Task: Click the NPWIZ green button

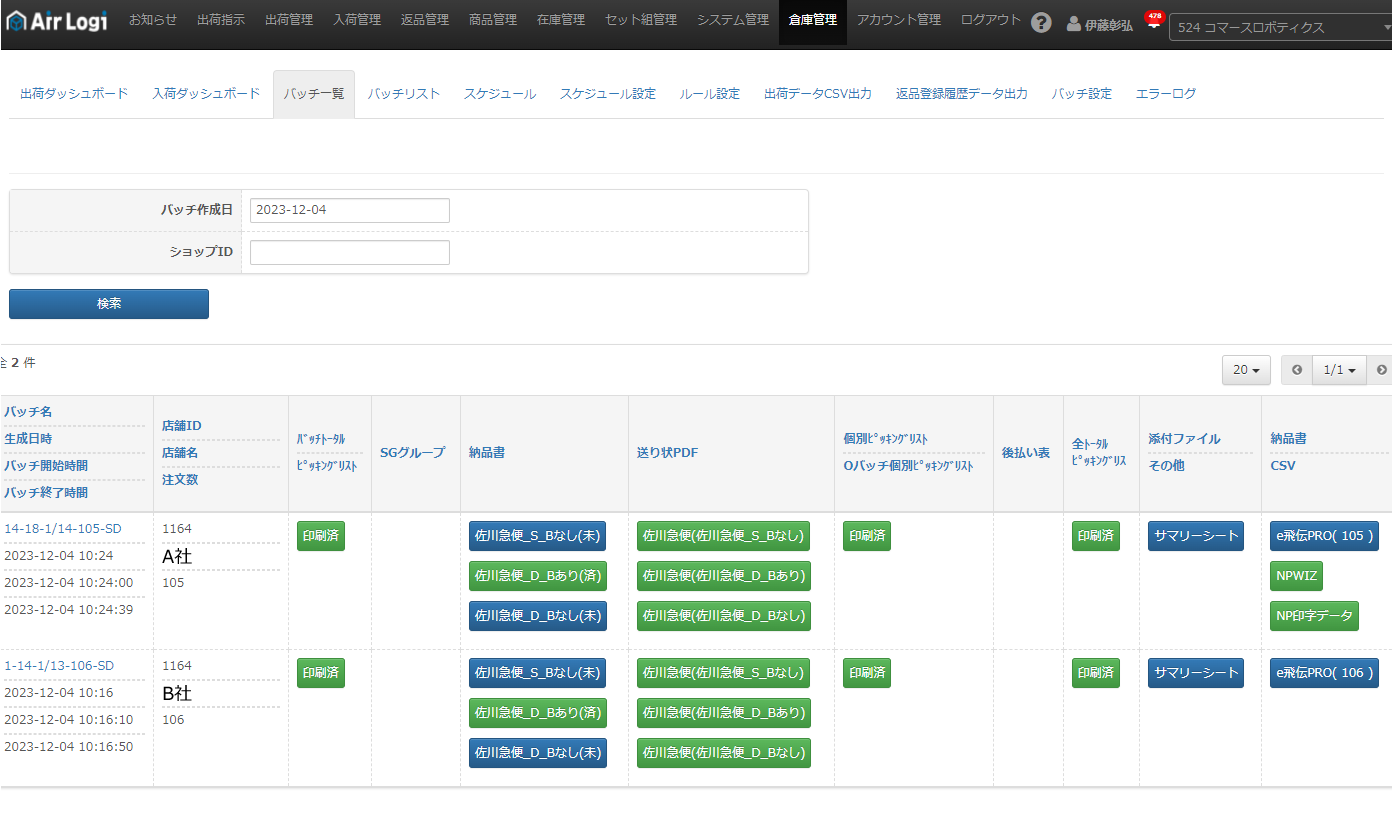Action: point(1296,576)
